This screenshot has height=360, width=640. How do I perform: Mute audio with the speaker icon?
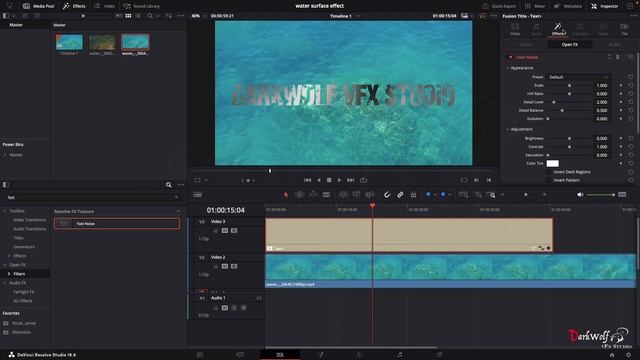pyautogui.click(x=580, y=195)
